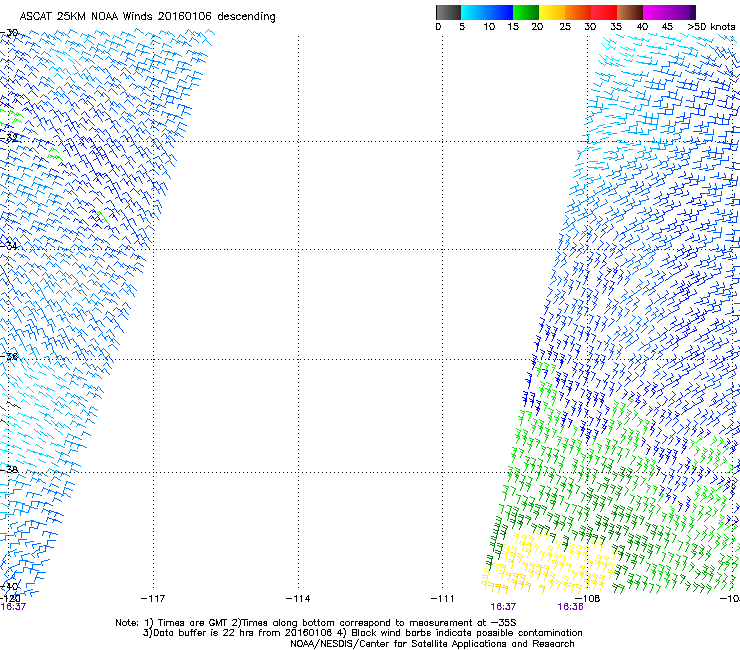The width and height of the screenshot is (740, 650).
Task: Click the -108 longitude axis label
Action: (587, 599)
